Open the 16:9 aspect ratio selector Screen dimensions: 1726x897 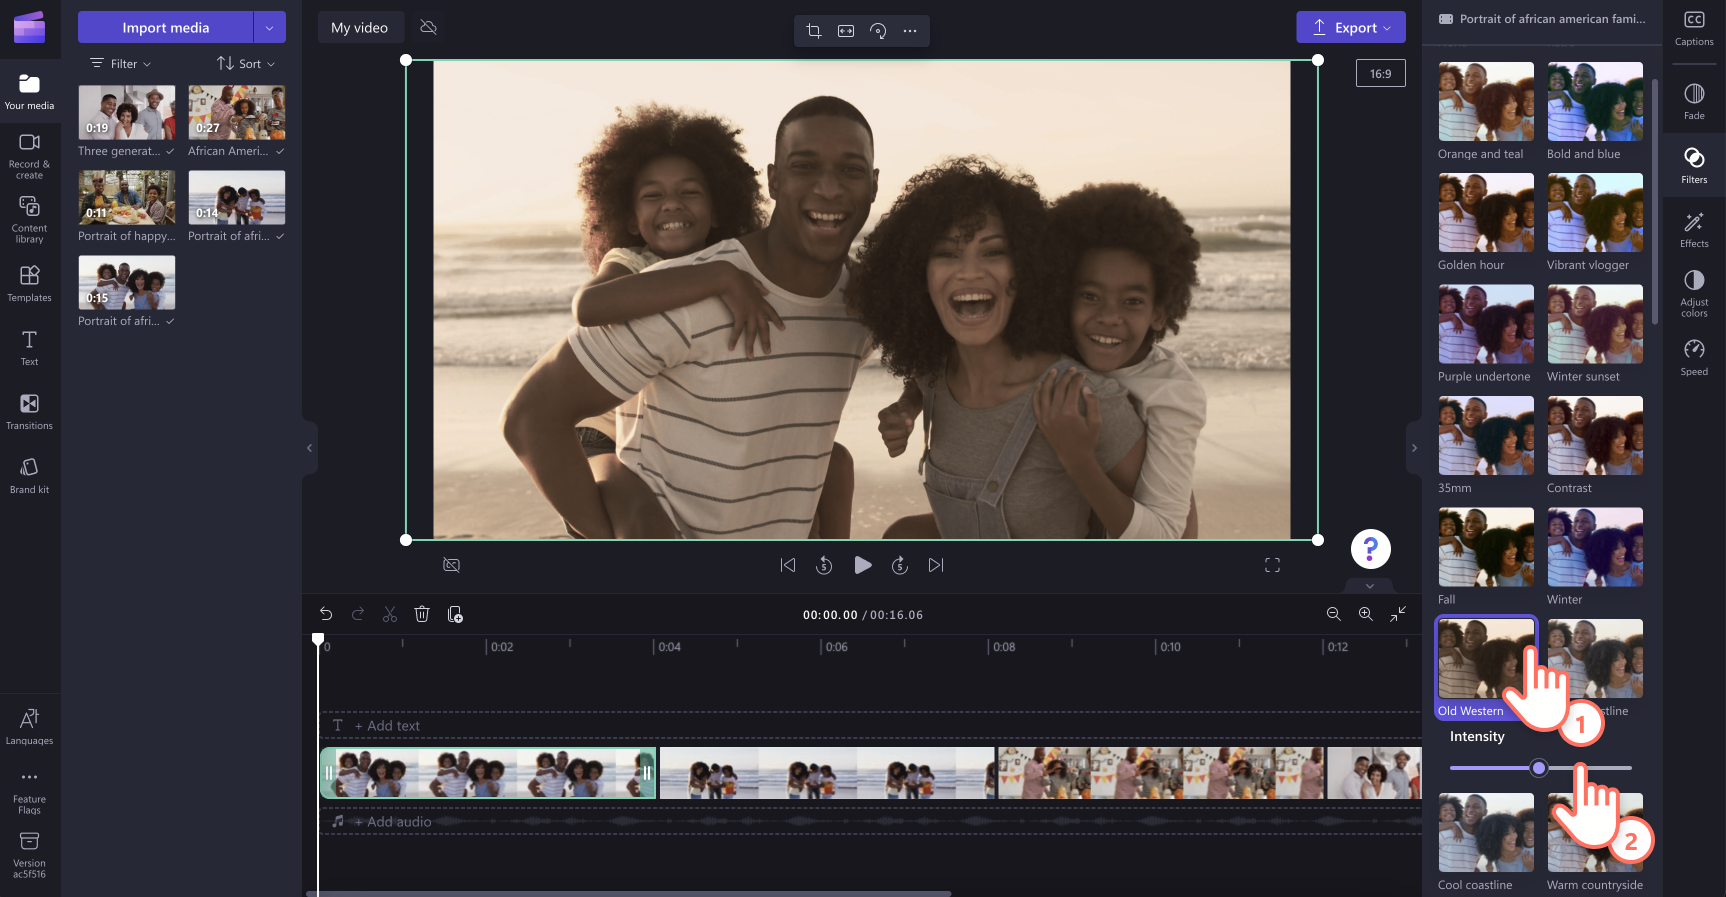point(1381,73)
